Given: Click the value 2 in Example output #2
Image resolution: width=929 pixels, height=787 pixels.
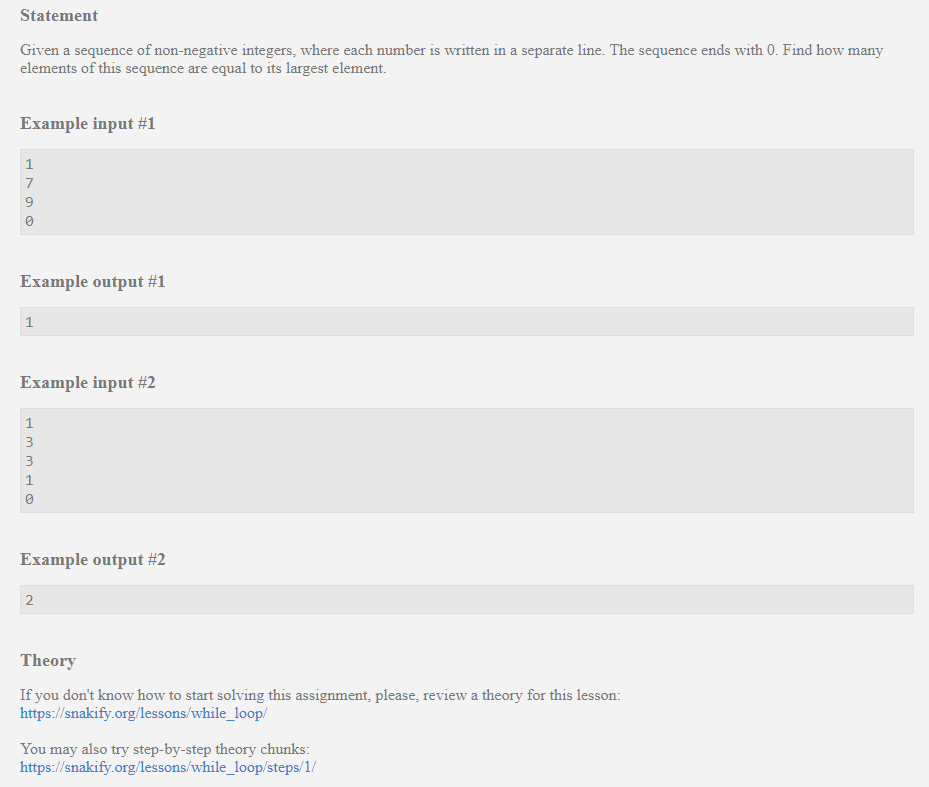Looking at the screenshot, I should (30, 600).
